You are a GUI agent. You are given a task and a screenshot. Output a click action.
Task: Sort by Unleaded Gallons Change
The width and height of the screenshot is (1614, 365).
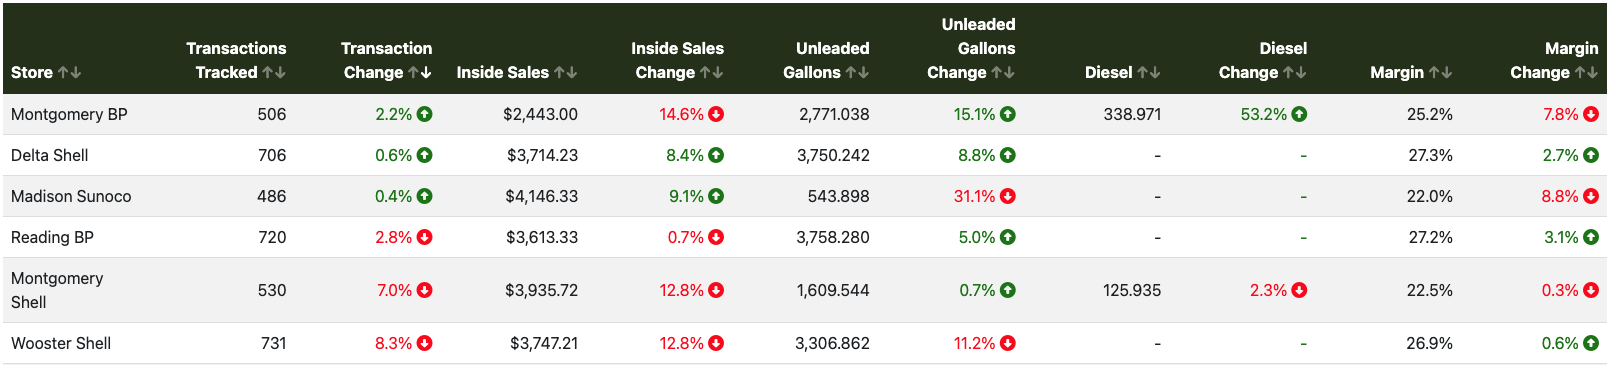pyautogui.click(x=1003, y=73)
